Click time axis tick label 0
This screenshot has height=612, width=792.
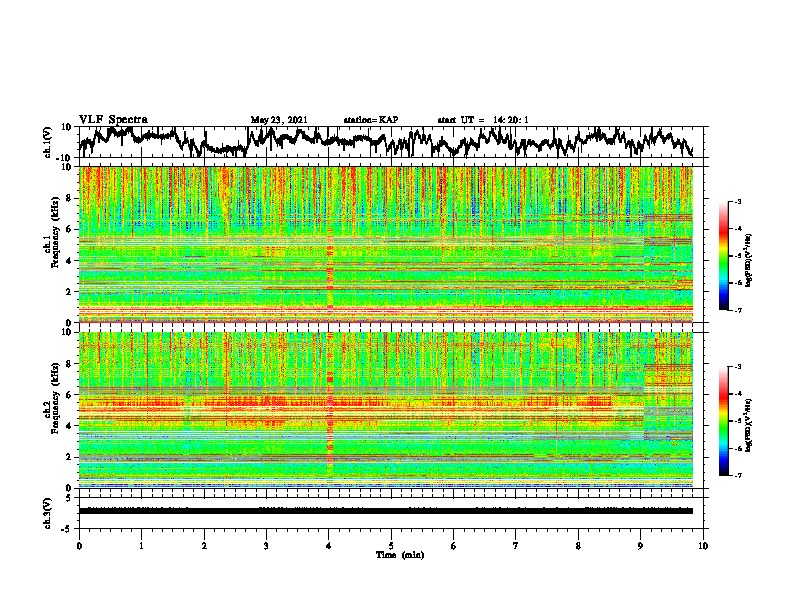(79, 546)
